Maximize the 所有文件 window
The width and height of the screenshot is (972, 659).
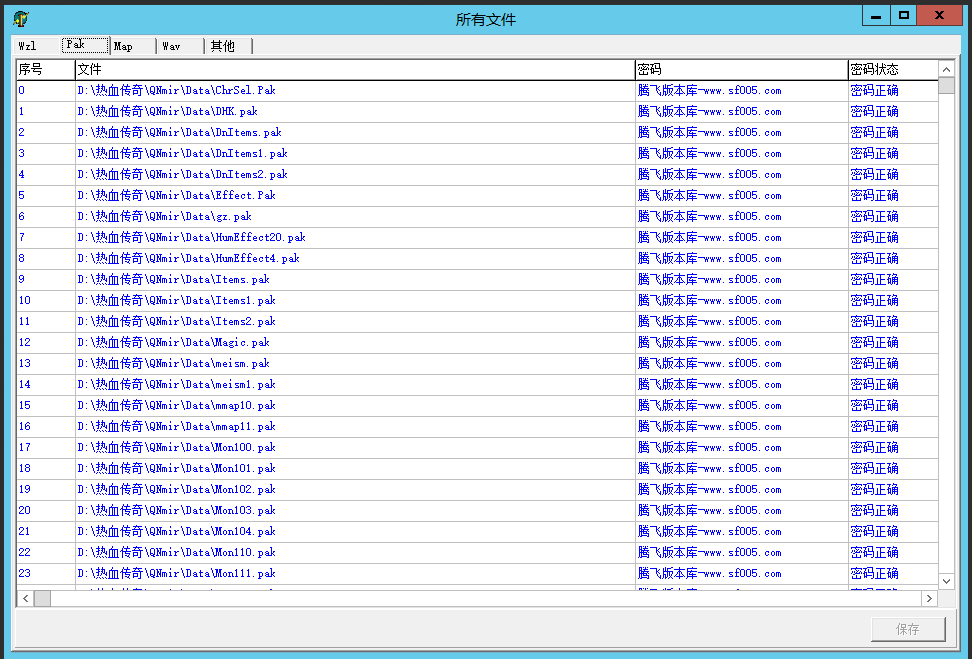(x=903, y=16)
